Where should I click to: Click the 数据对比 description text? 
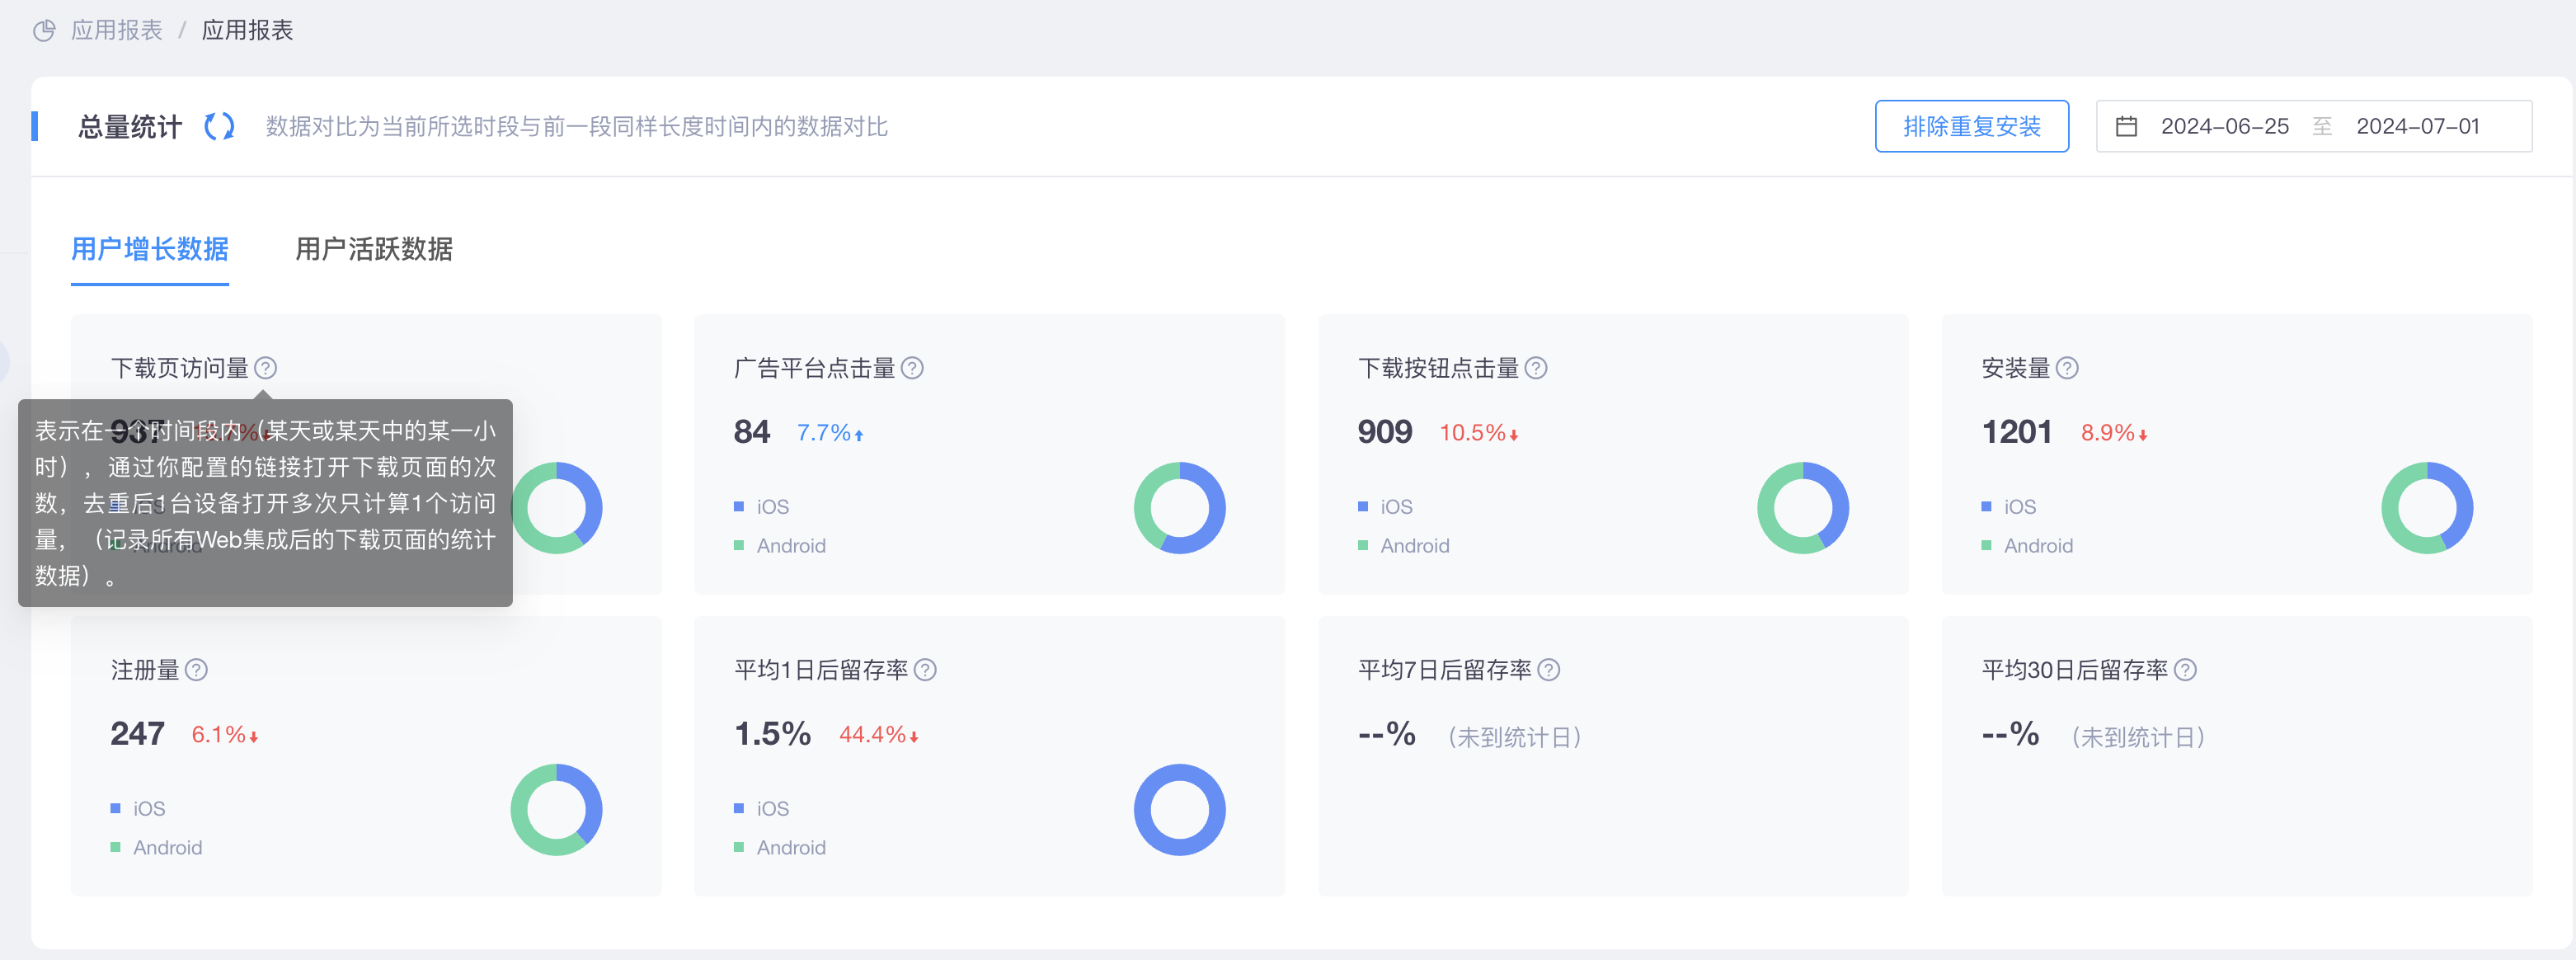click(x=577, y=127)
